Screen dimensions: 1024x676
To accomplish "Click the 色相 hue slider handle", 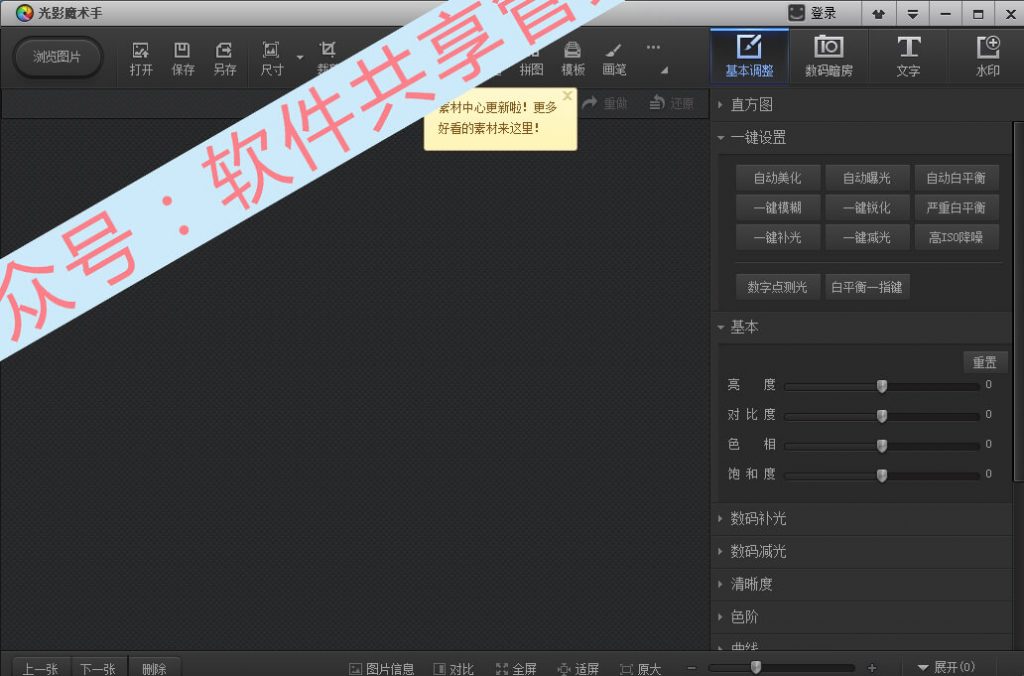I will tap(882, 446).
